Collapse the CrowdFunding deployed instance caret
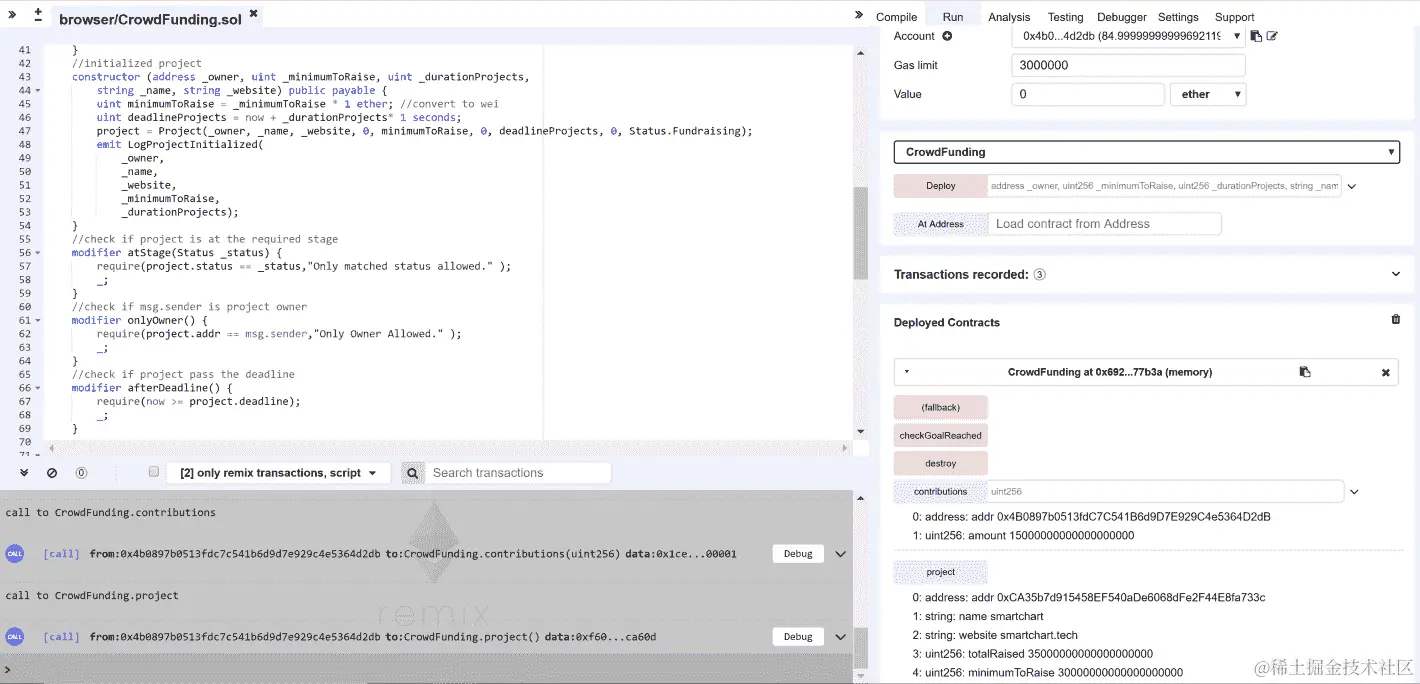Image resolution: width=1420 pixels, height=684 pixels. 907,372
